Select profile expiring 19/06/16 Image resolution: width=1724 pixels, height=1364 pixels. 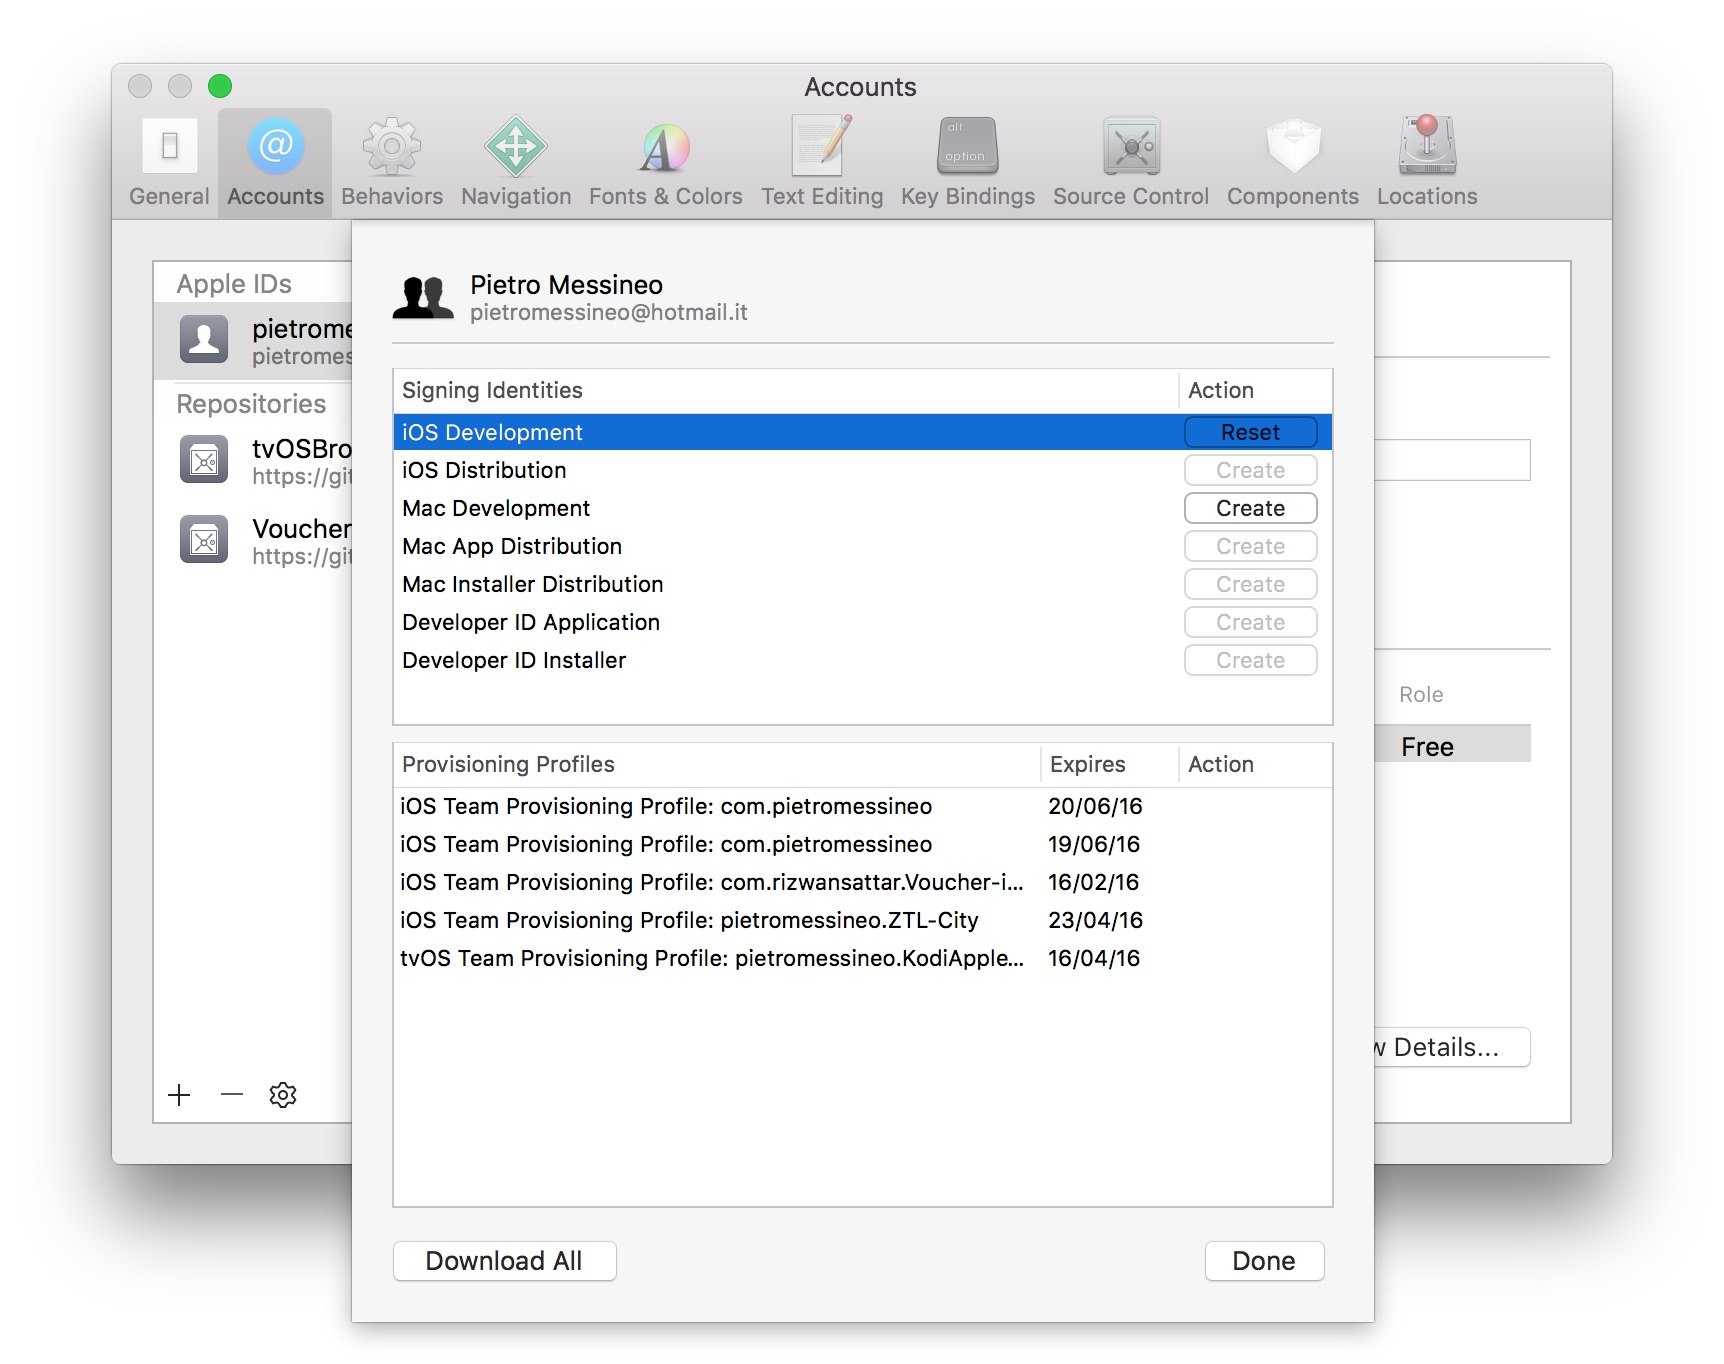(862, 844)
